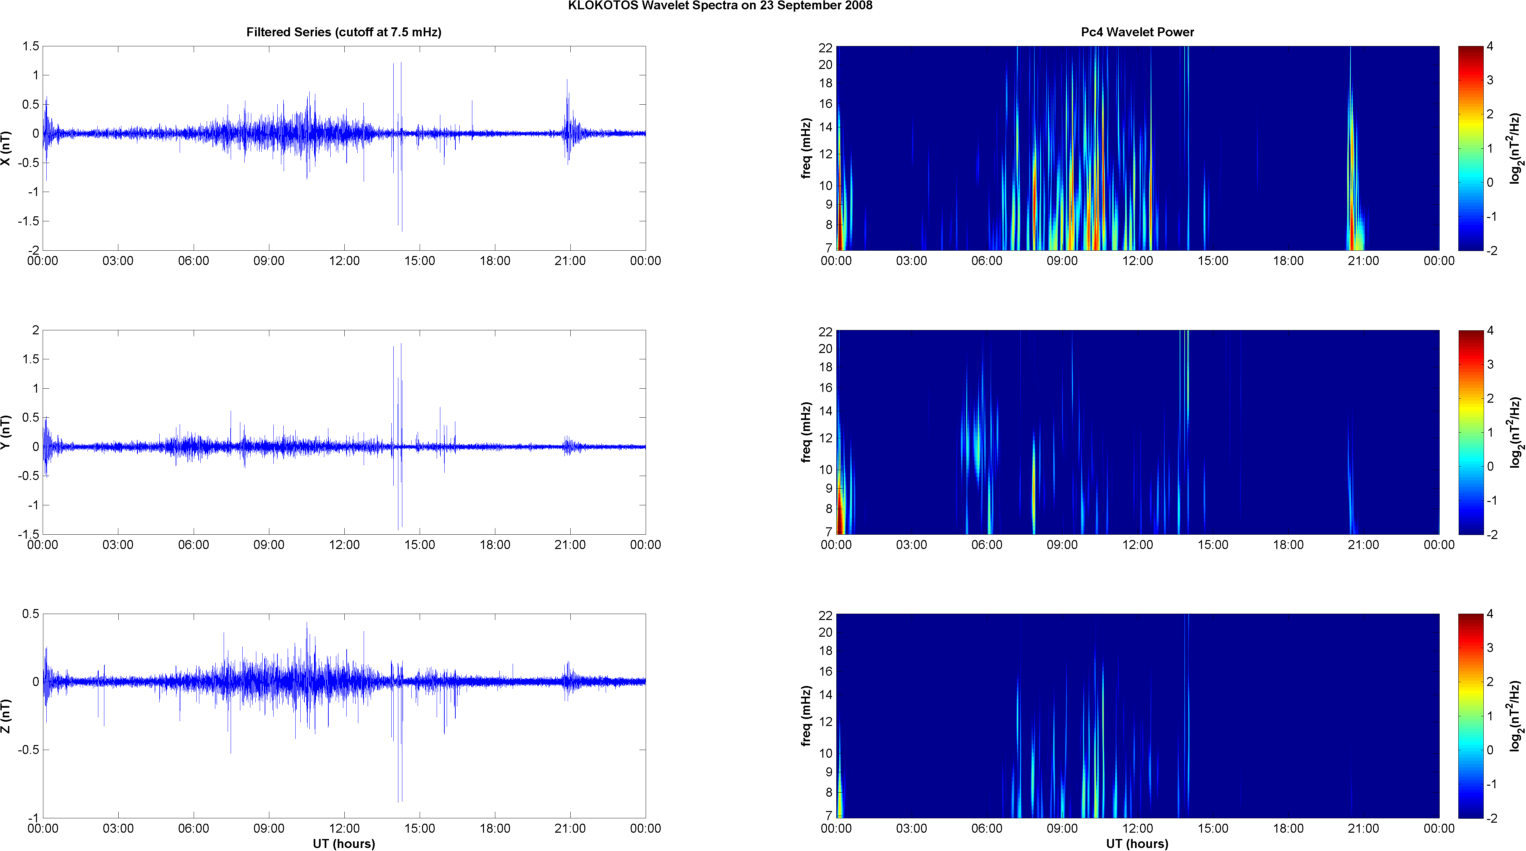Screen dimensions: 1526x851
Task: Click the Y (nT) axis label
Action: (7, 432)
